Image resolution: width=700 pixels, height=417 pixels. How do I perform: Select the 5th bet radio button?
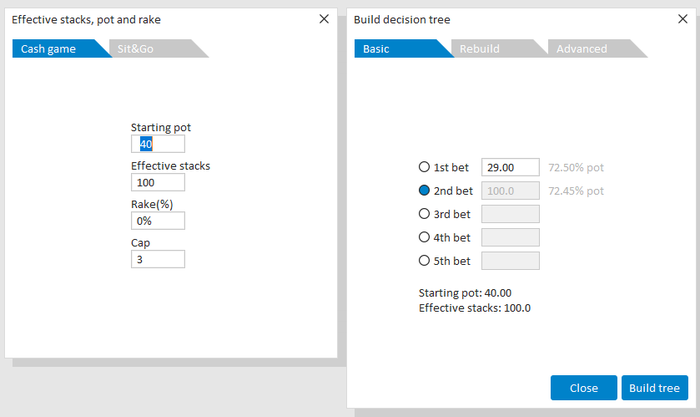coord(424,260)
